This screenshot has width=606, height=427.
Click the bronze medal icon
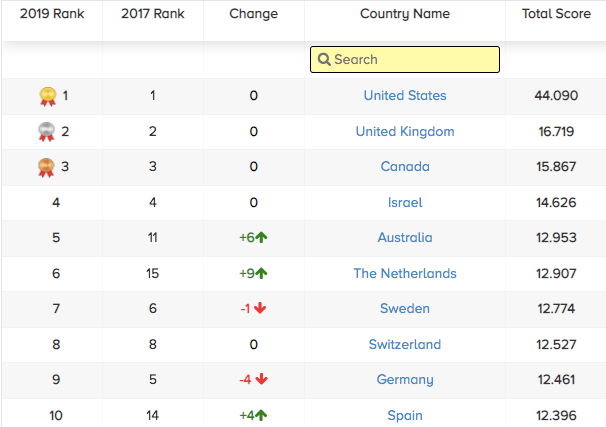(47, 167)
